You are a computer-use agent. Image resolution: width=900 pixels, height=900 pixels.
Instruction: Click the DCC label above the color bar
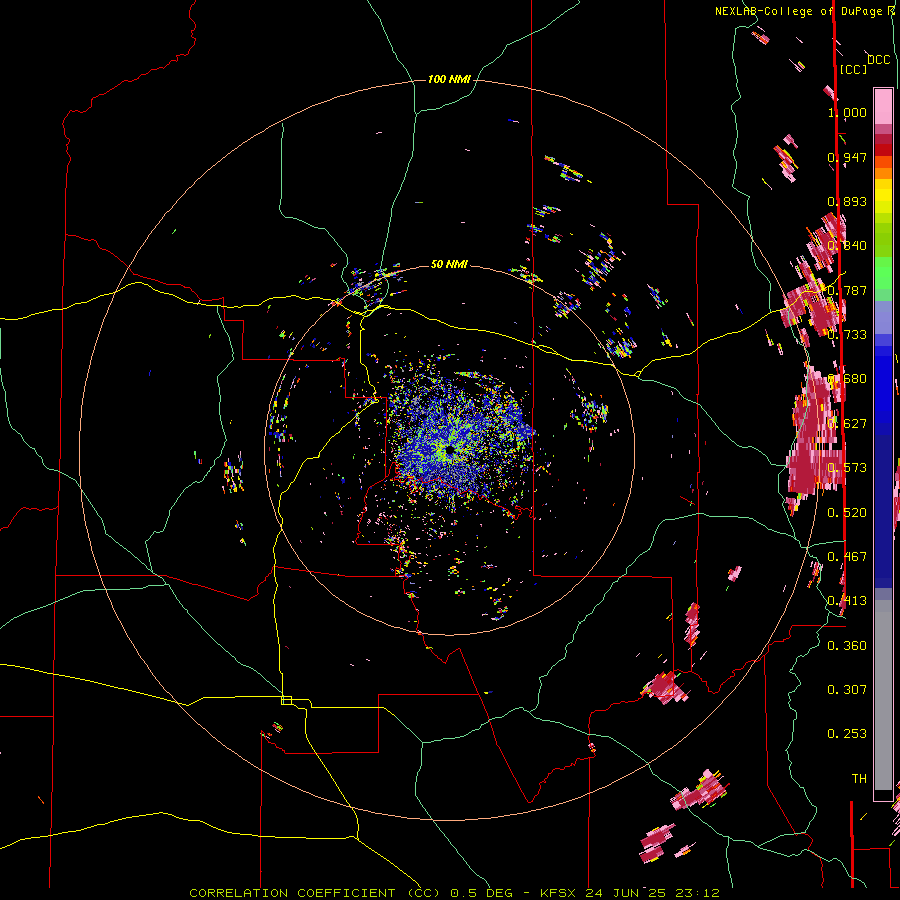pyautogui.click(x=879, y=60)
